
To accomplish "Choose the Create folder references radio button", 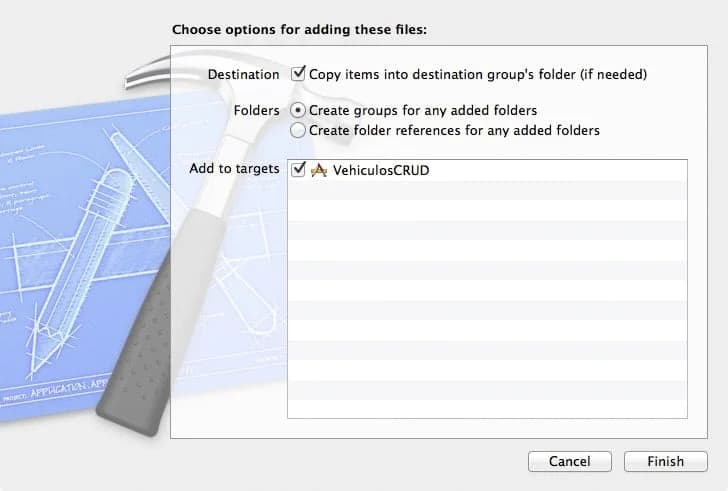I will tap(298, 130).
